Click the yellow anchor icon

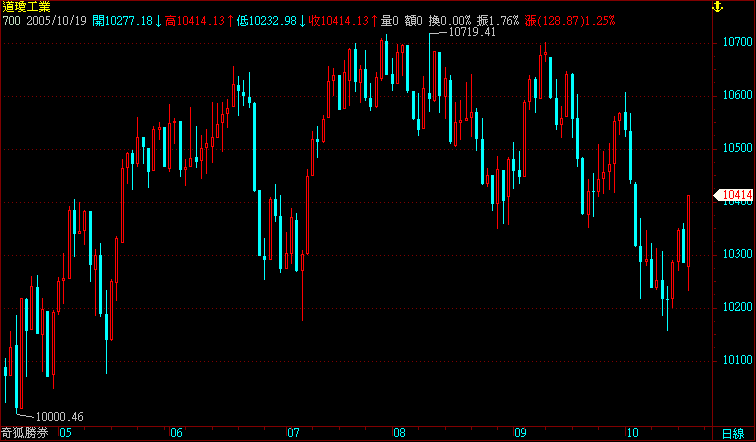pos(717,7)
